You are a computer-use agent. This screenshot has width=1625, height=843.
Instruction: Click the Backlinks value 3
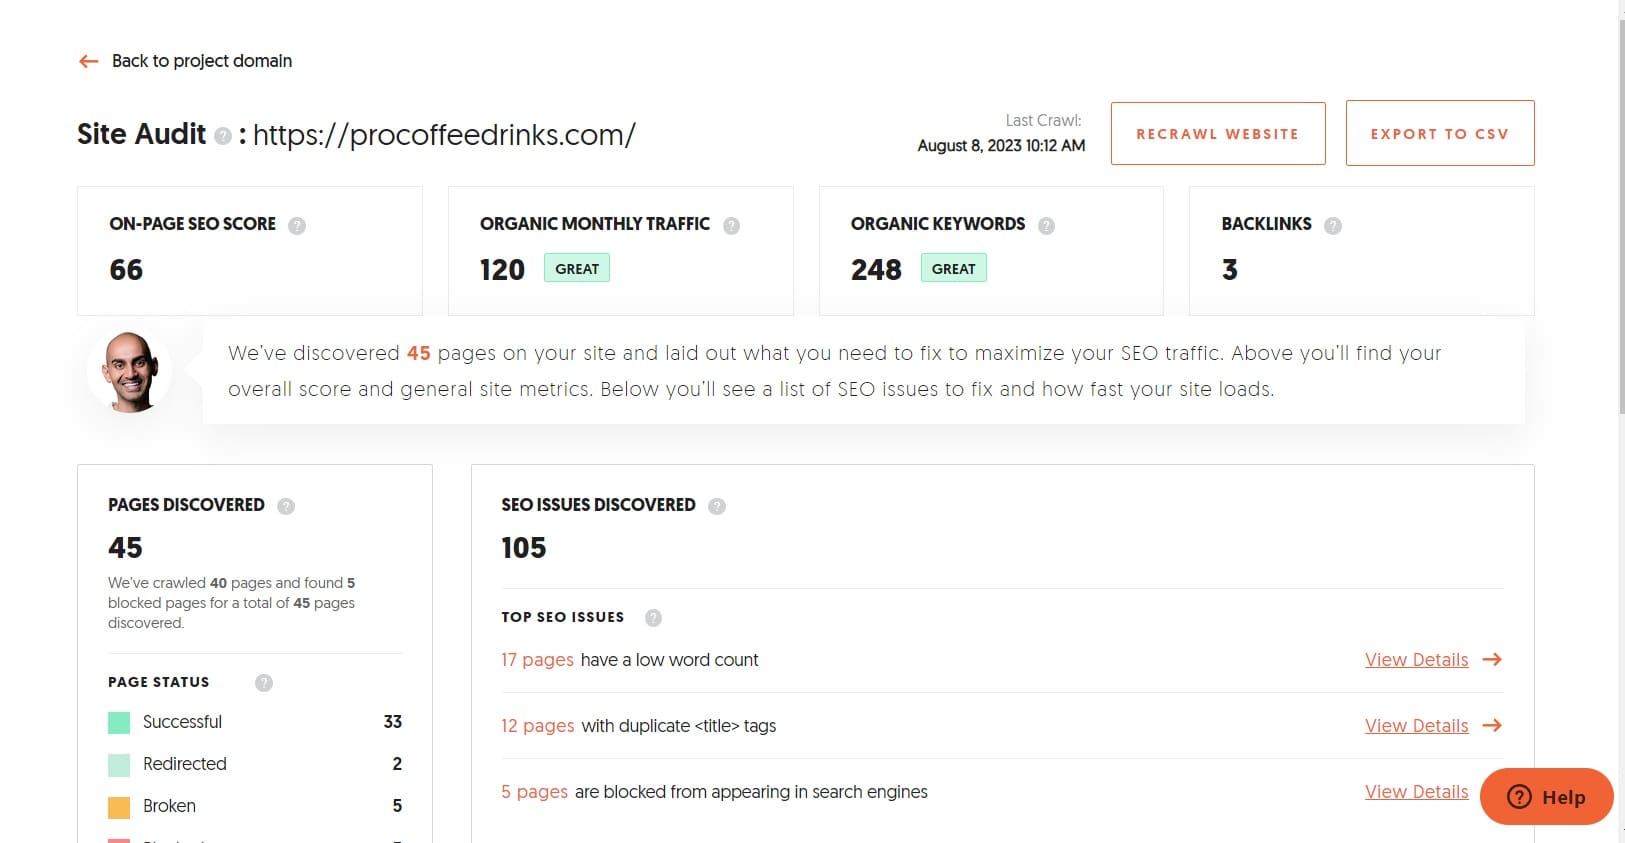[x=1230, y=270]
